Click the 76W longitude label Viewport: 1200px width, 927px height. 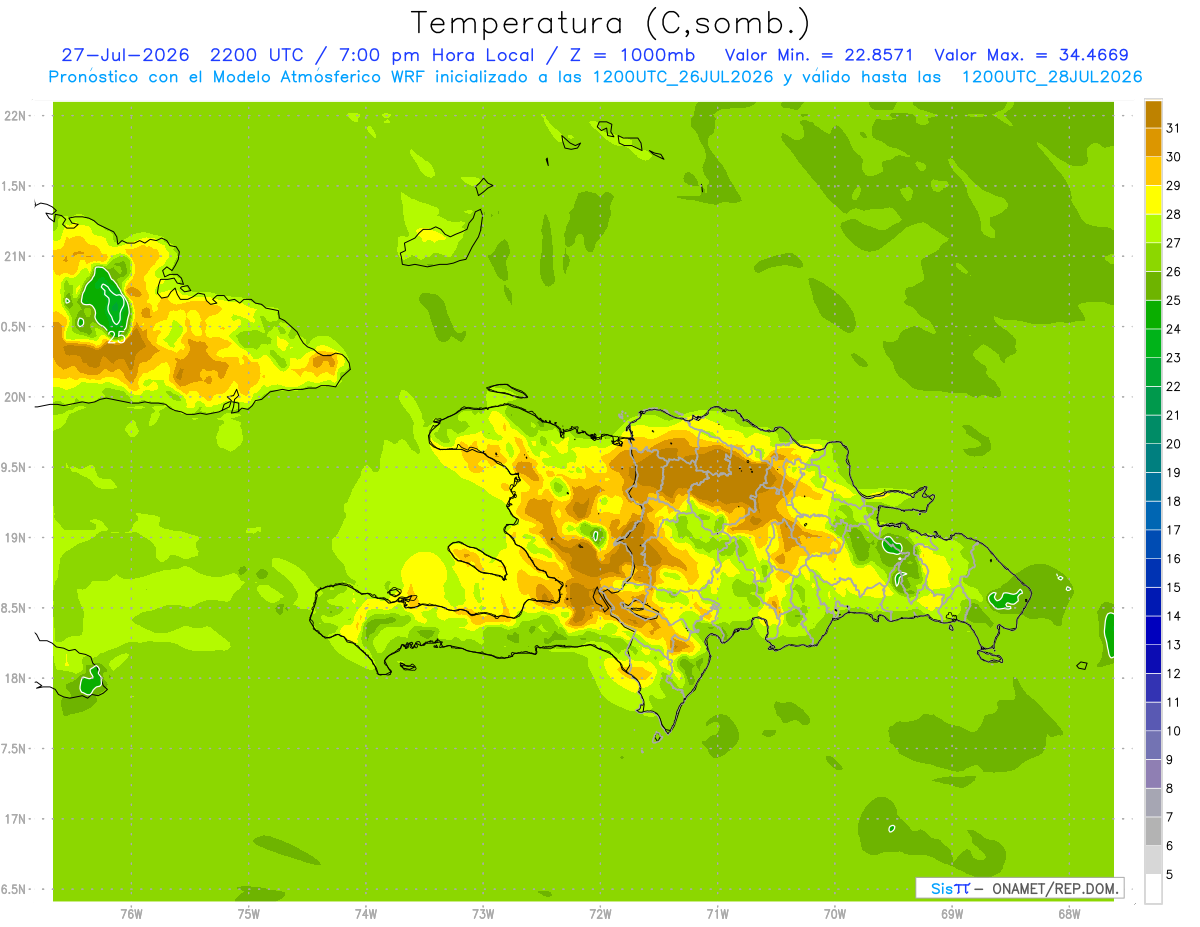[x=131, y=913]
